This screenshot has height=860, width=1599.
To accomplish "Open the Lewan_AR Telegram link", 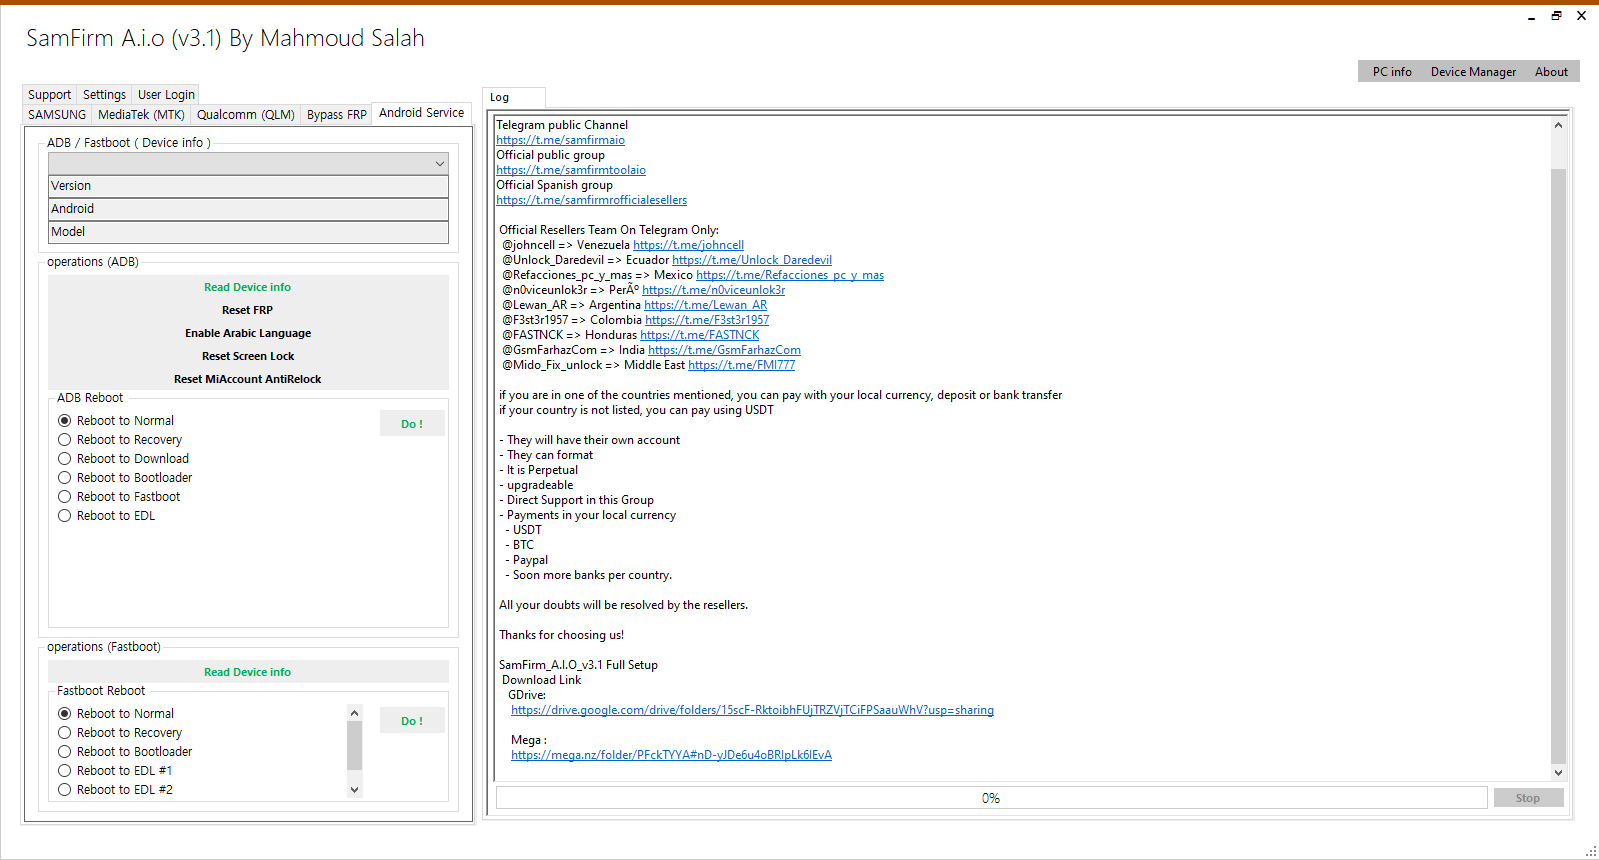I will pyautogui.click(x=706, y=305).
